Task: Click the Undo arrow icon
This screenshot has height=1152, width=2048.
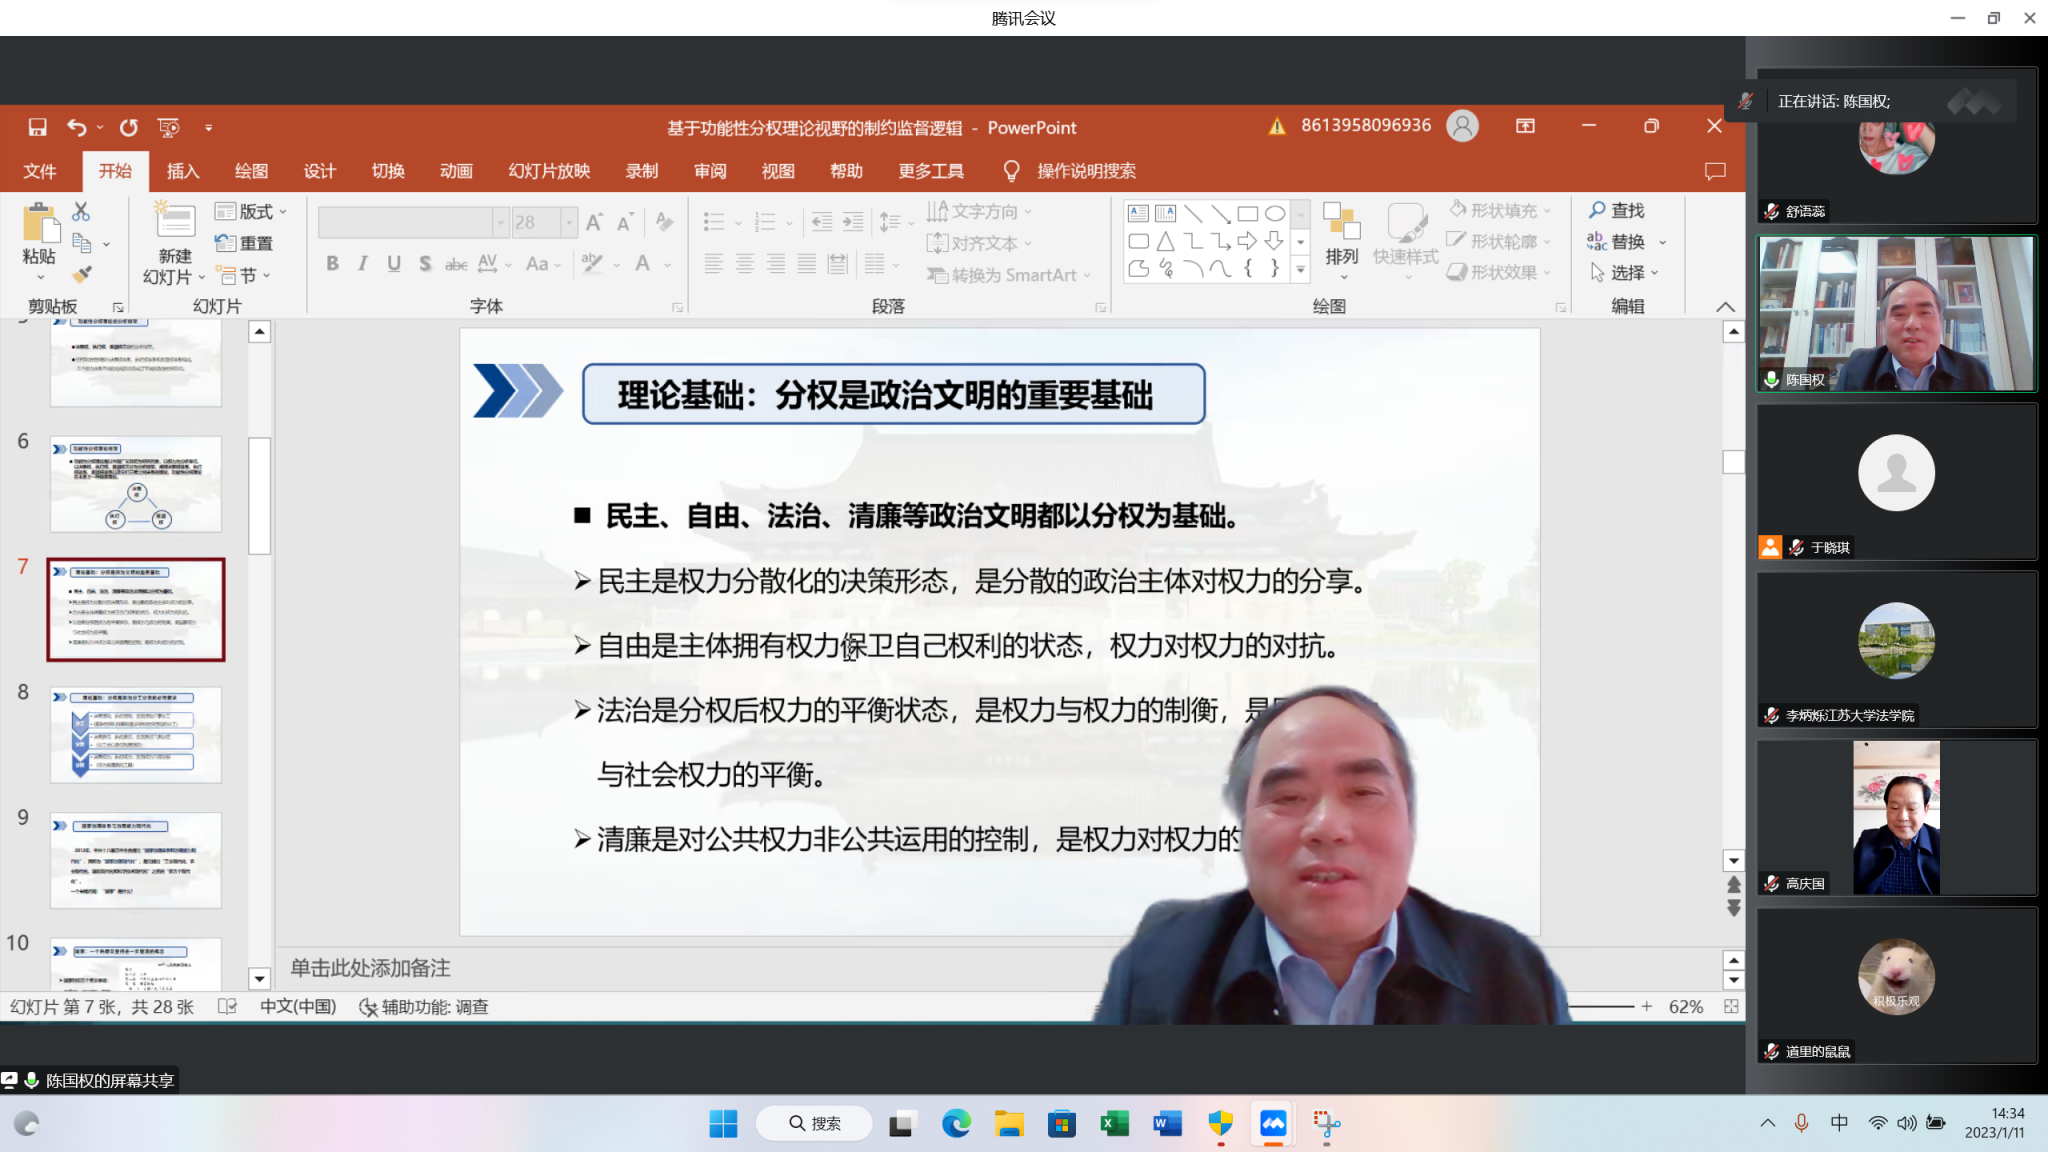Action: pyautogui.click(x=76, y=127)
